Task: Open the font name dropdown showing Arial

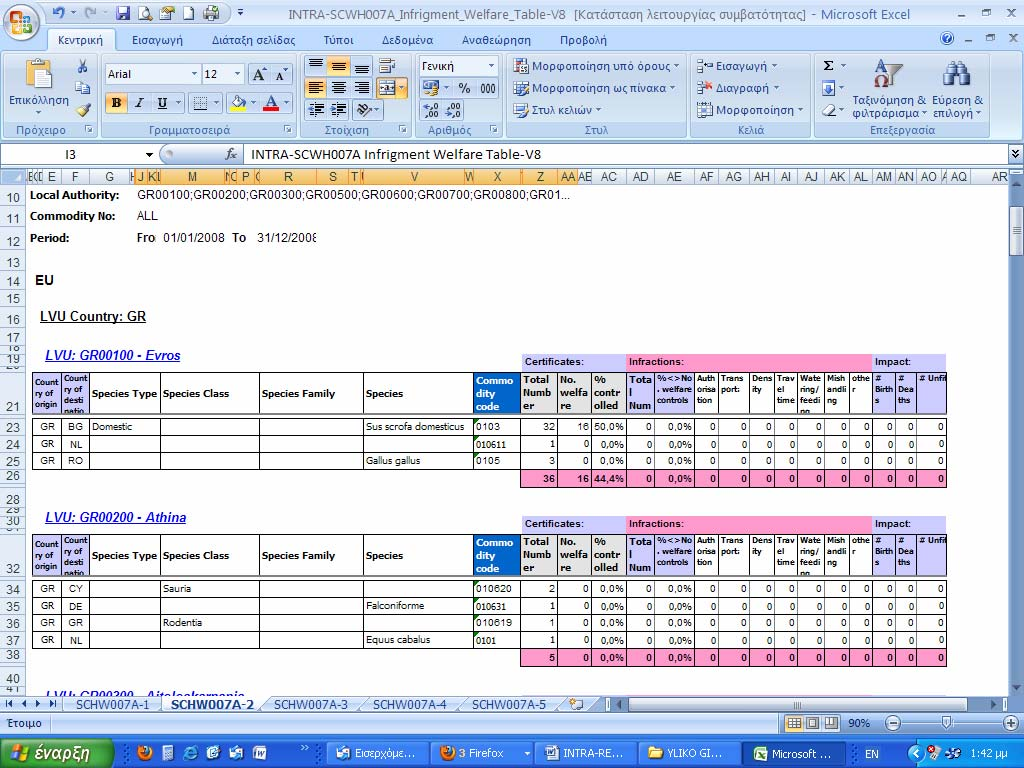Action: coord(194,74)
